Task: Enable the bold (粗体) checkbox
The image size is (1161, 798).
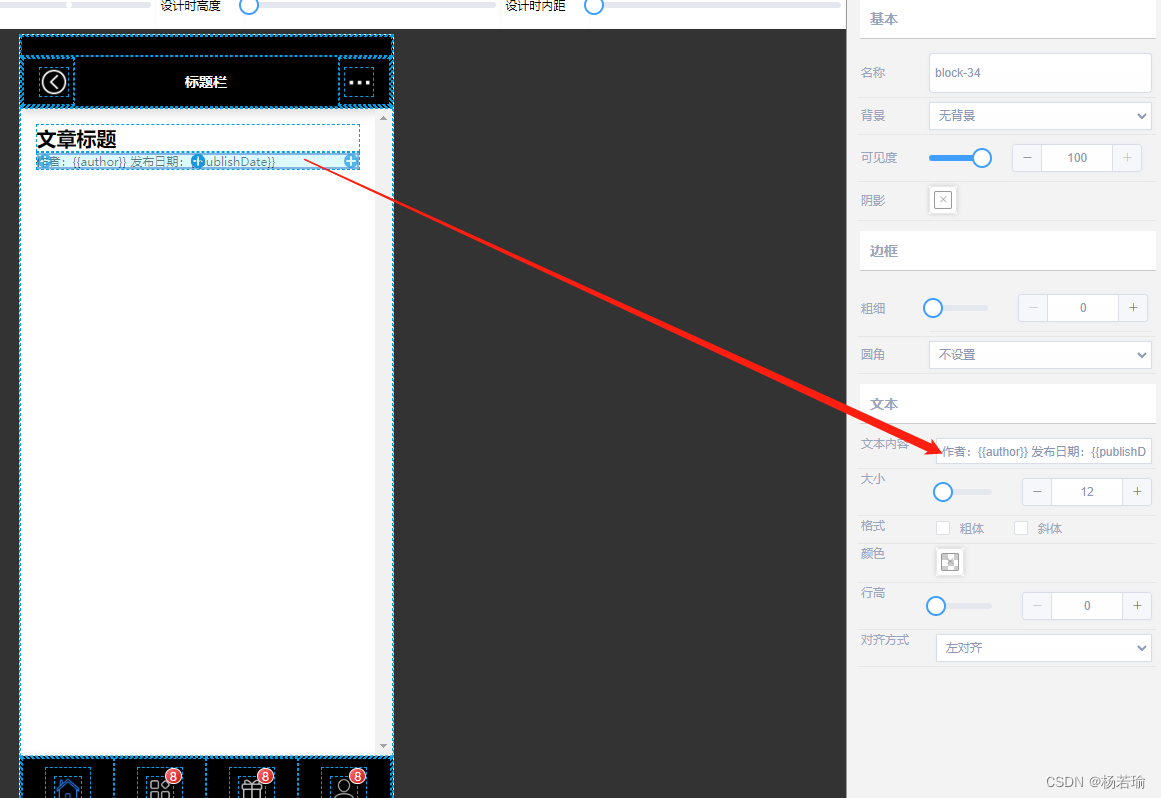Action: tap(942, 528)
